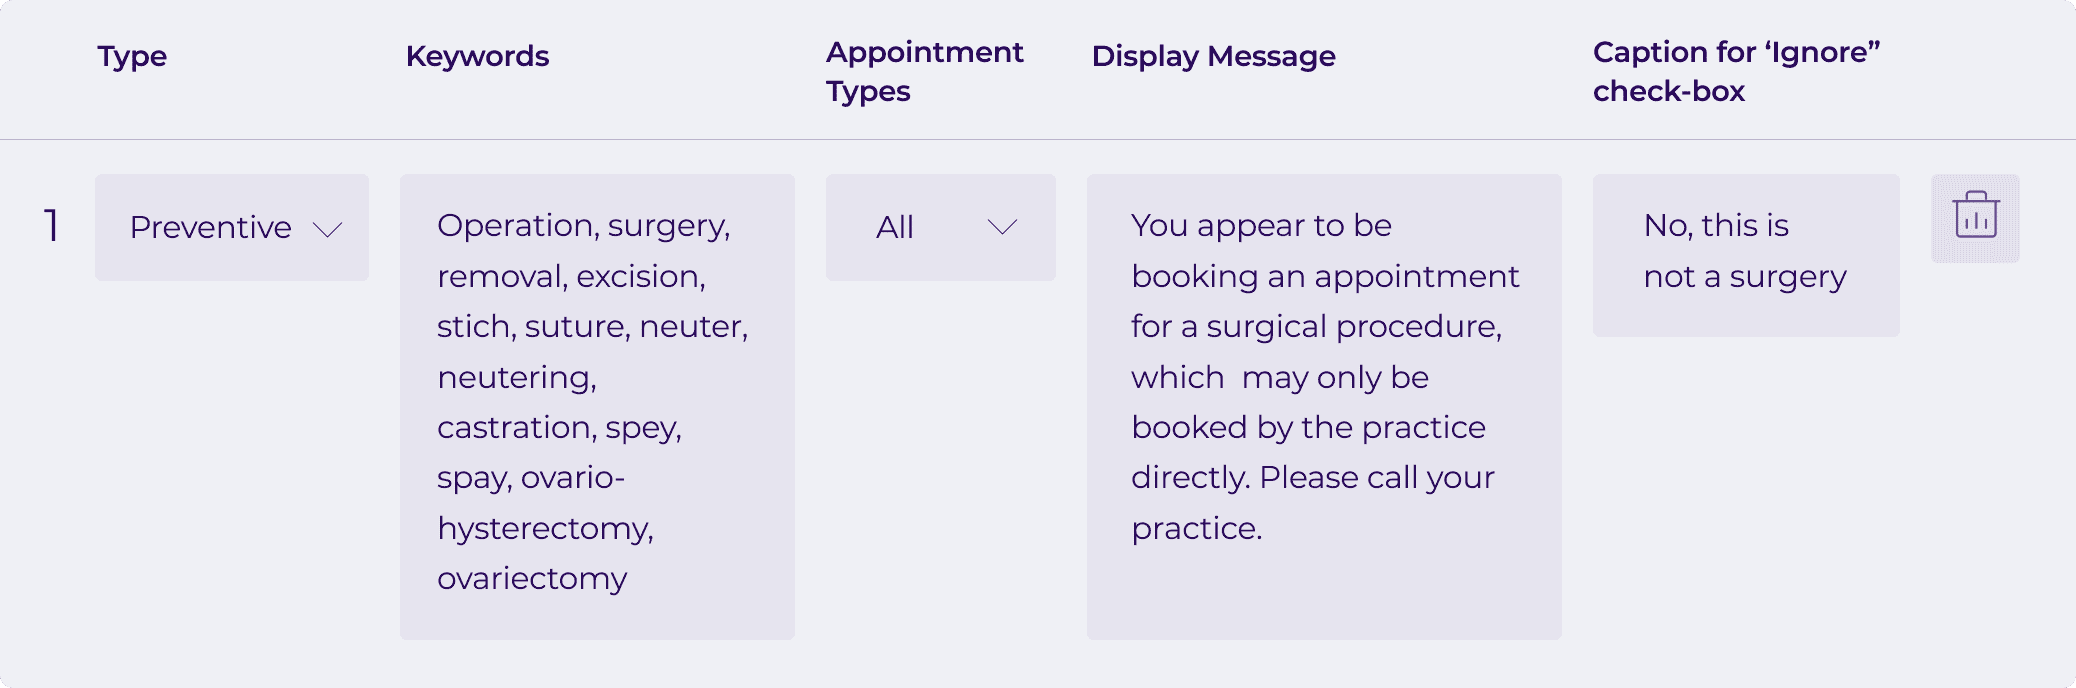Click the word 'neutering' in the keywords field
The height and width of the screenshot is (688, 2076).
tap(516, 377)
